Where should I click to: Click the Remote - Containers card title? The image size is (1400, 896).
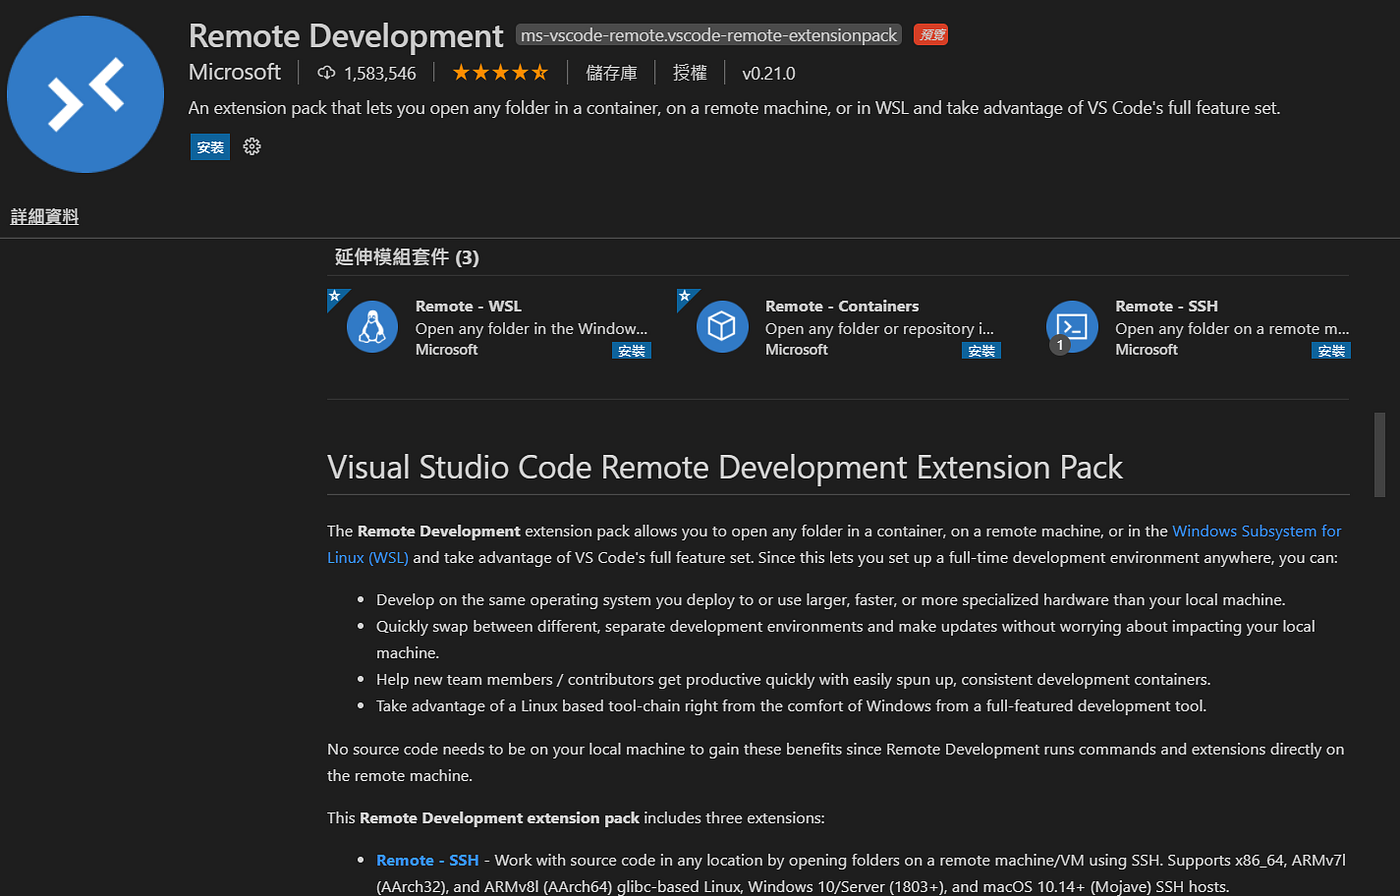(842, 306)
